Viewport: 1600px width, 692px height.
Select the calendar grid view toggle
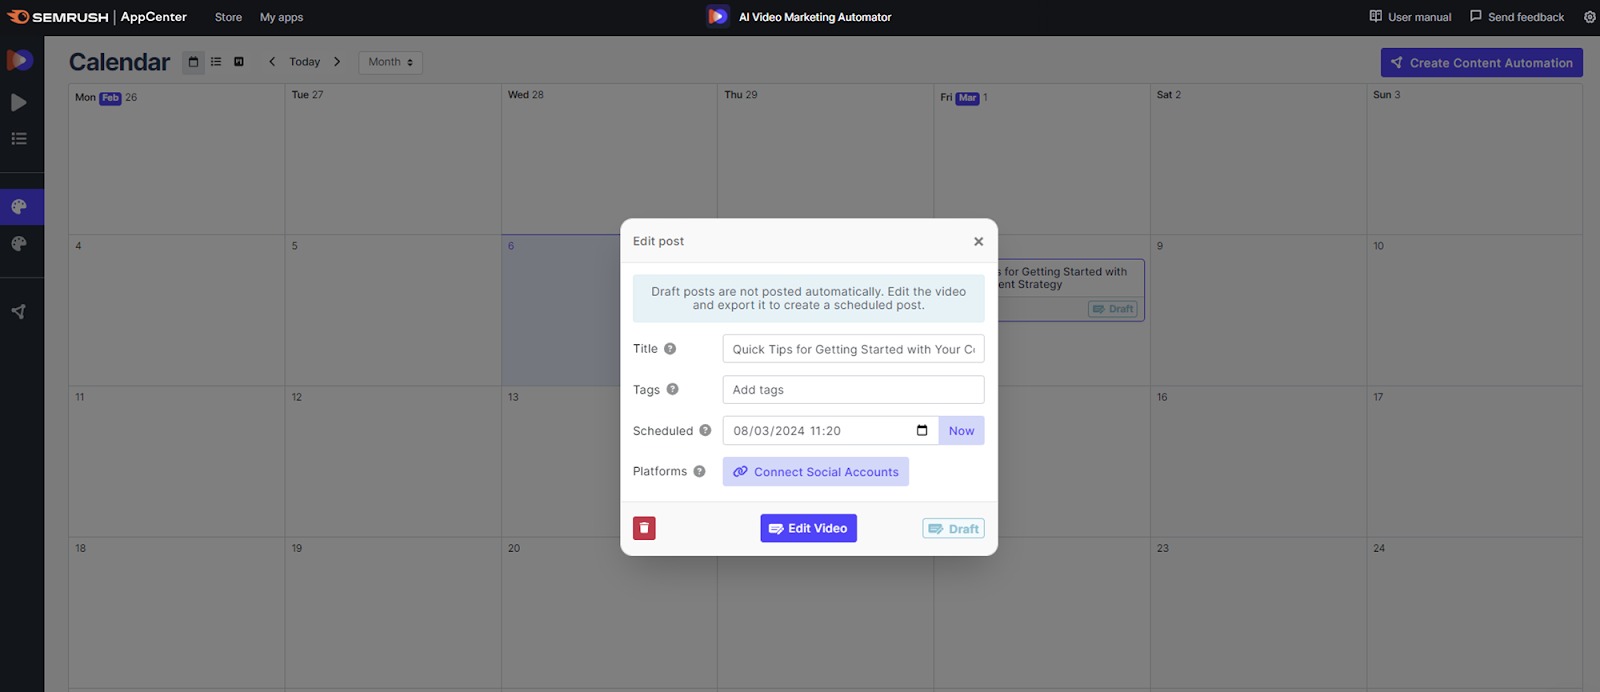pyautogui.click(x=193, y=62)
